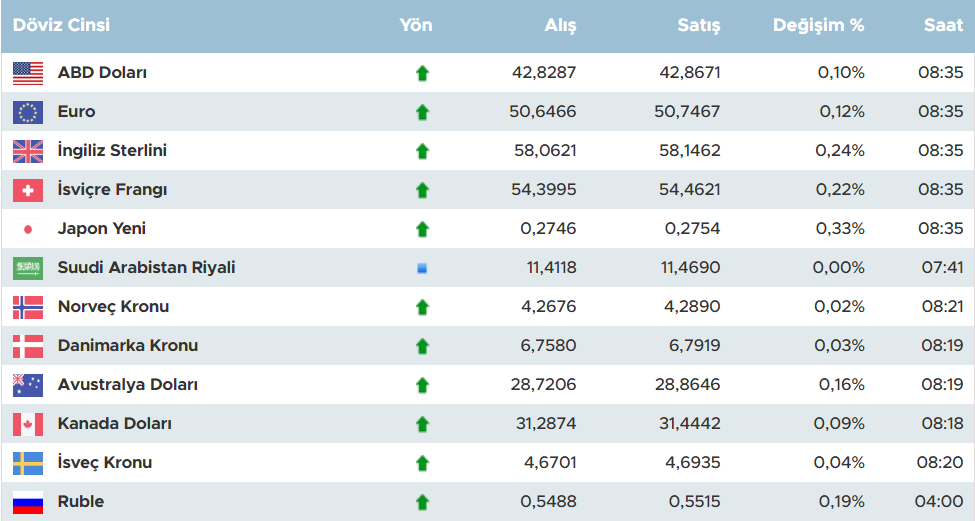Click the United Kingdom flag icon
975x521 pixels.
28,151
